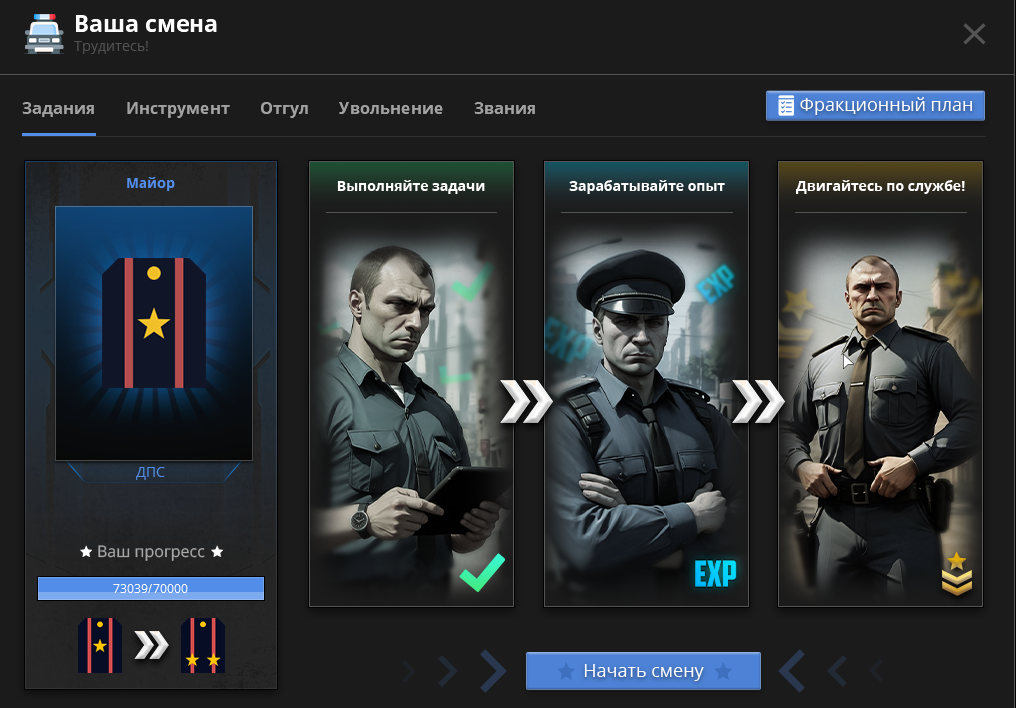Screen dimensions: 1016x708
Task: Click the blue EXP icon on experience card
Action: pos(715,573)
